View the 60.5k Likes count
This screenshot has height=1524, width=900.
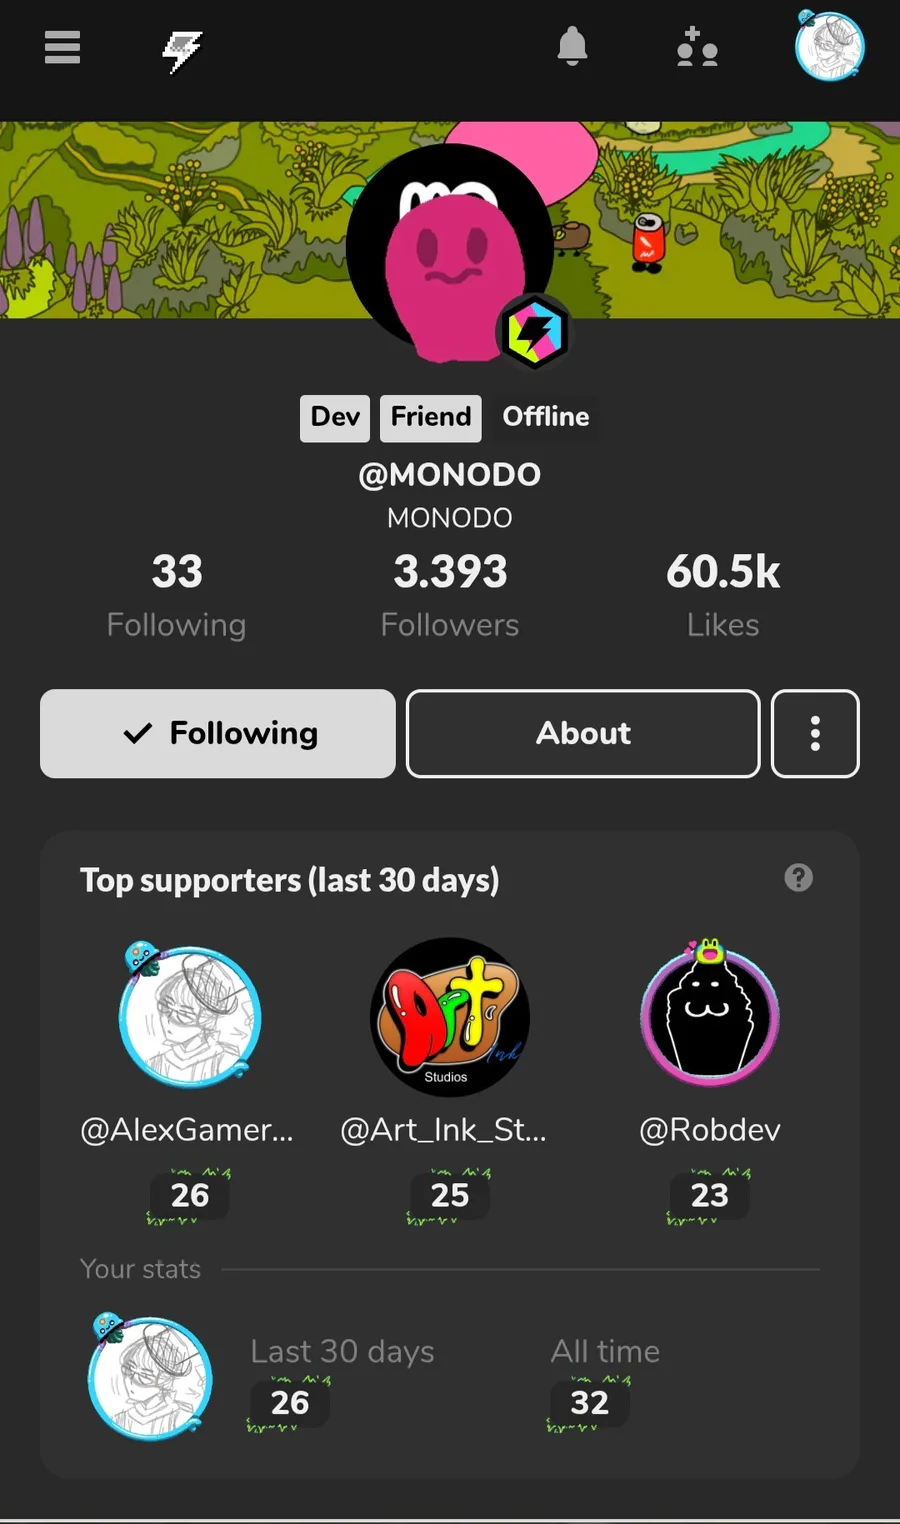723,597
